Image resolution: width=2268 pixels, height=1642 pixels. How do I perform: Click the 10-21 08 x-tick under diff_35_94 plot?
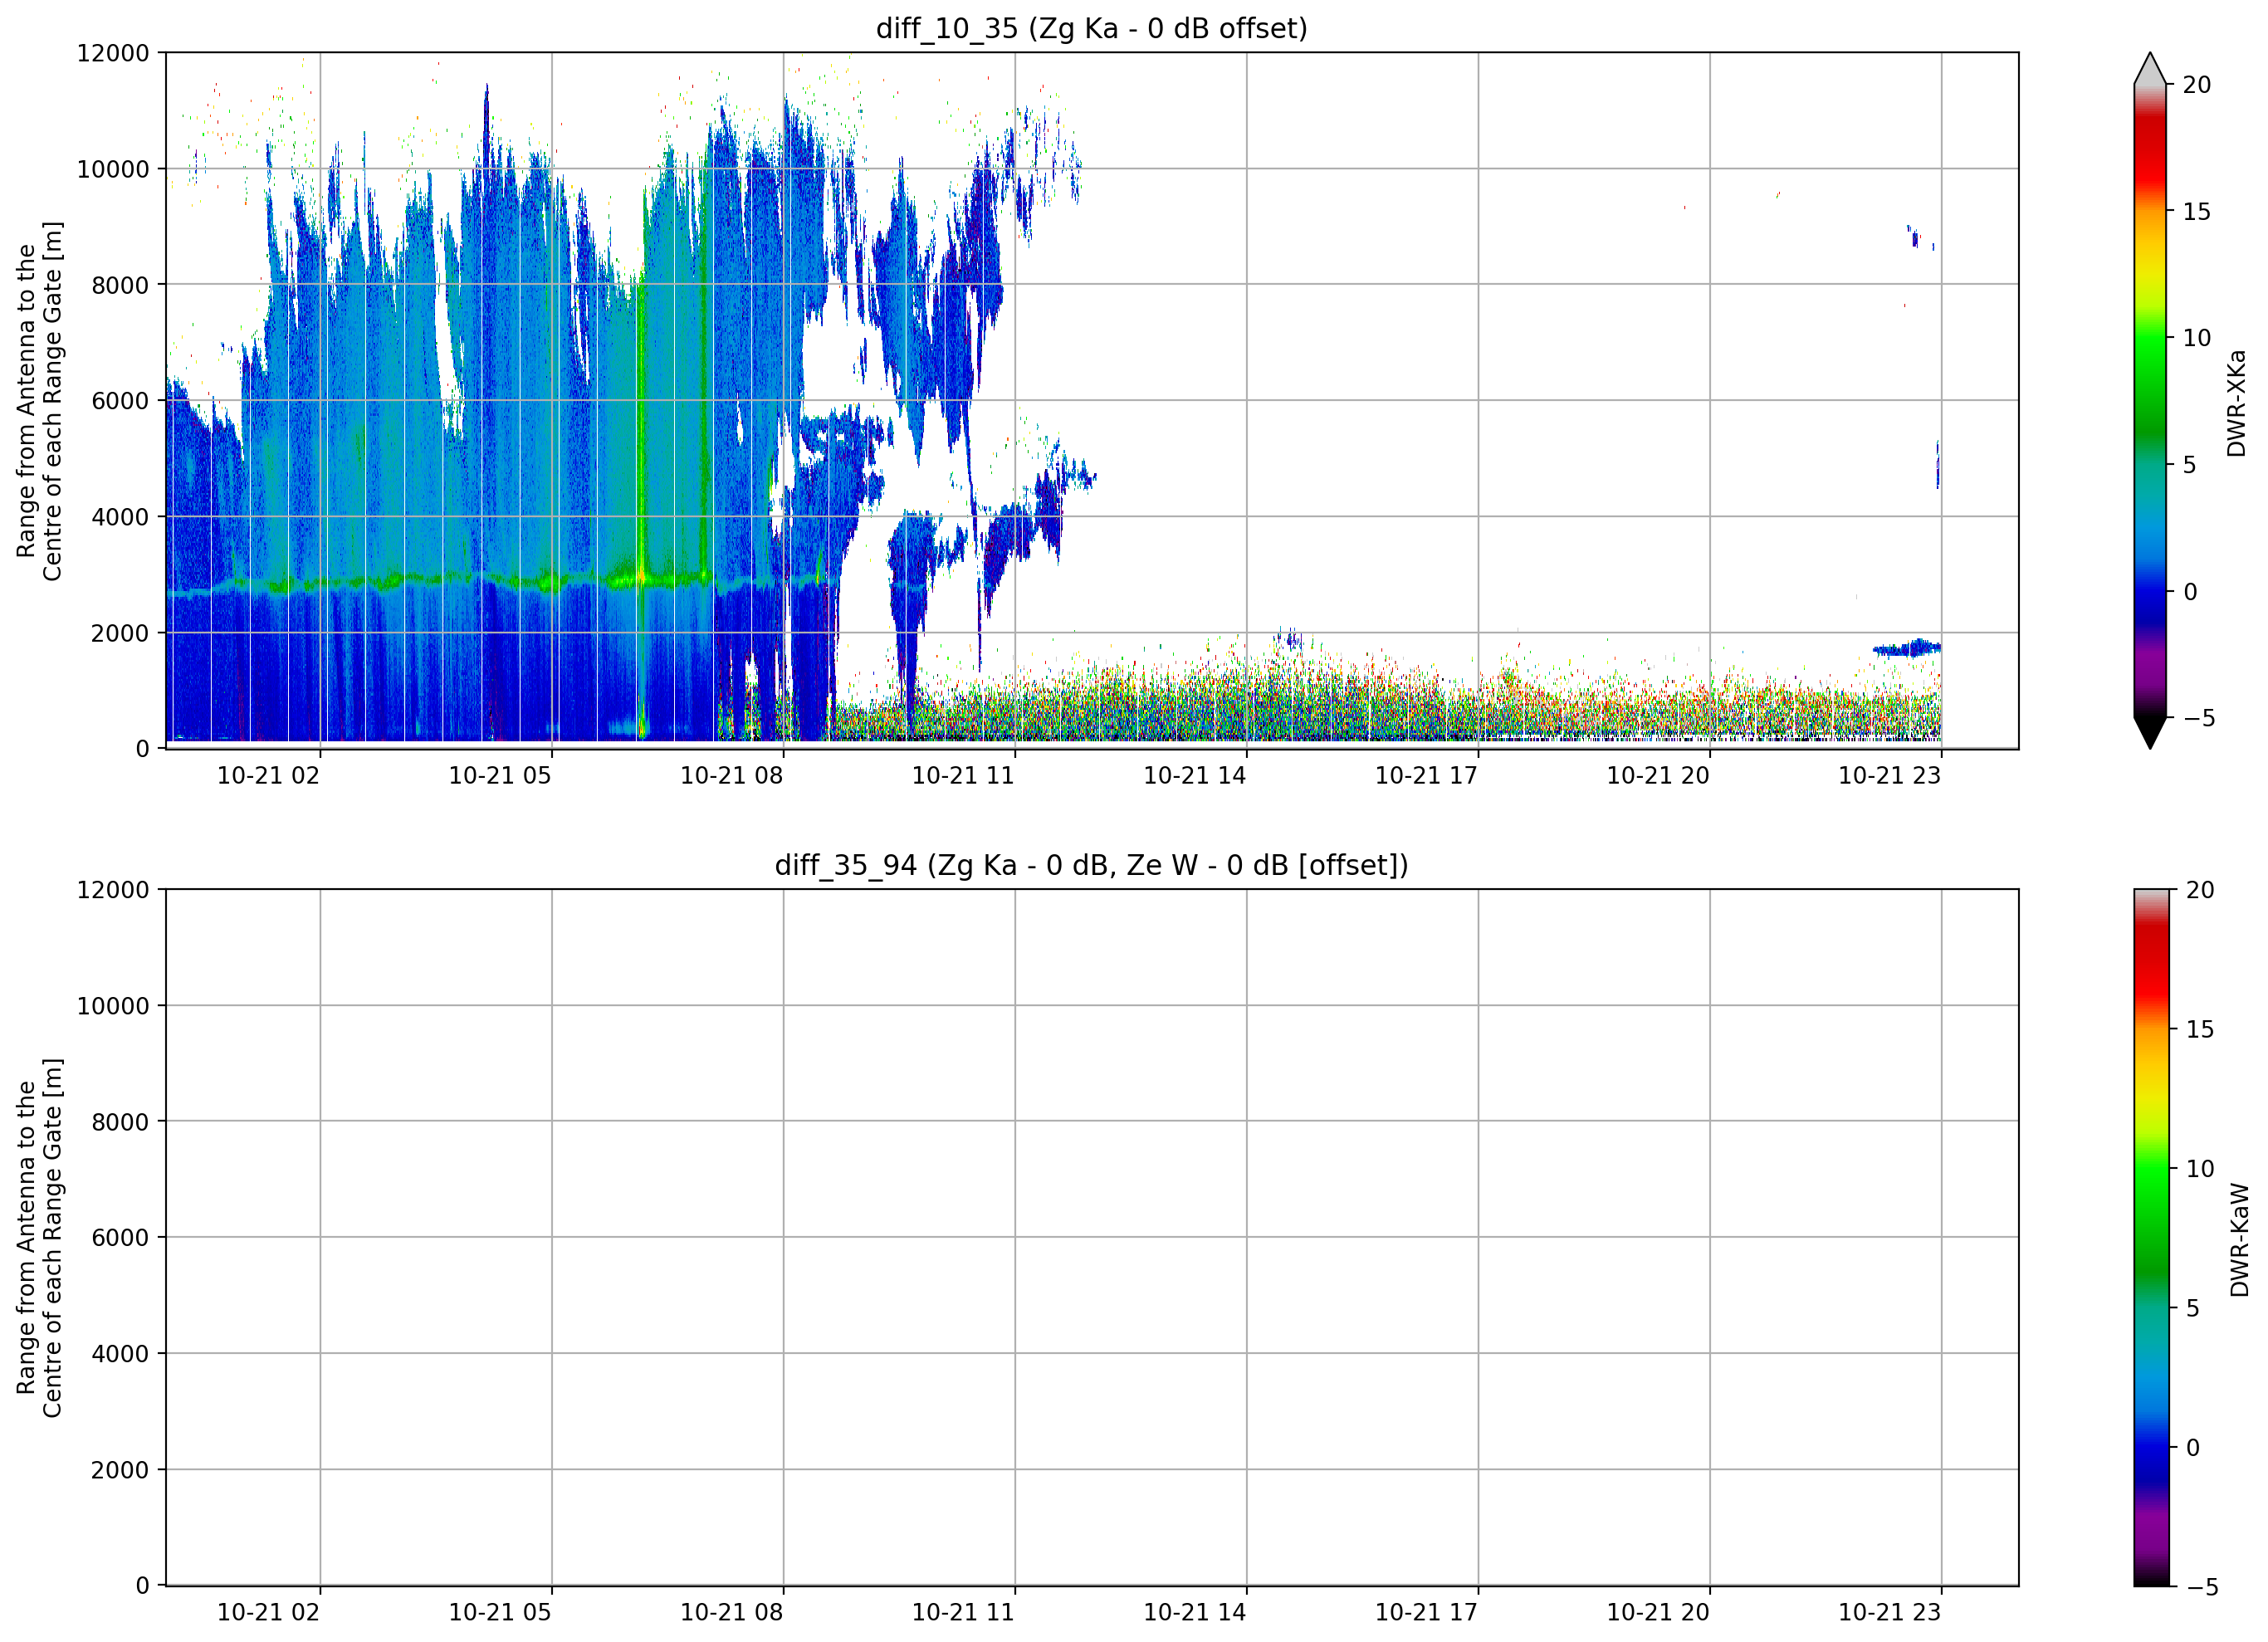click(x=732, y=1613)
